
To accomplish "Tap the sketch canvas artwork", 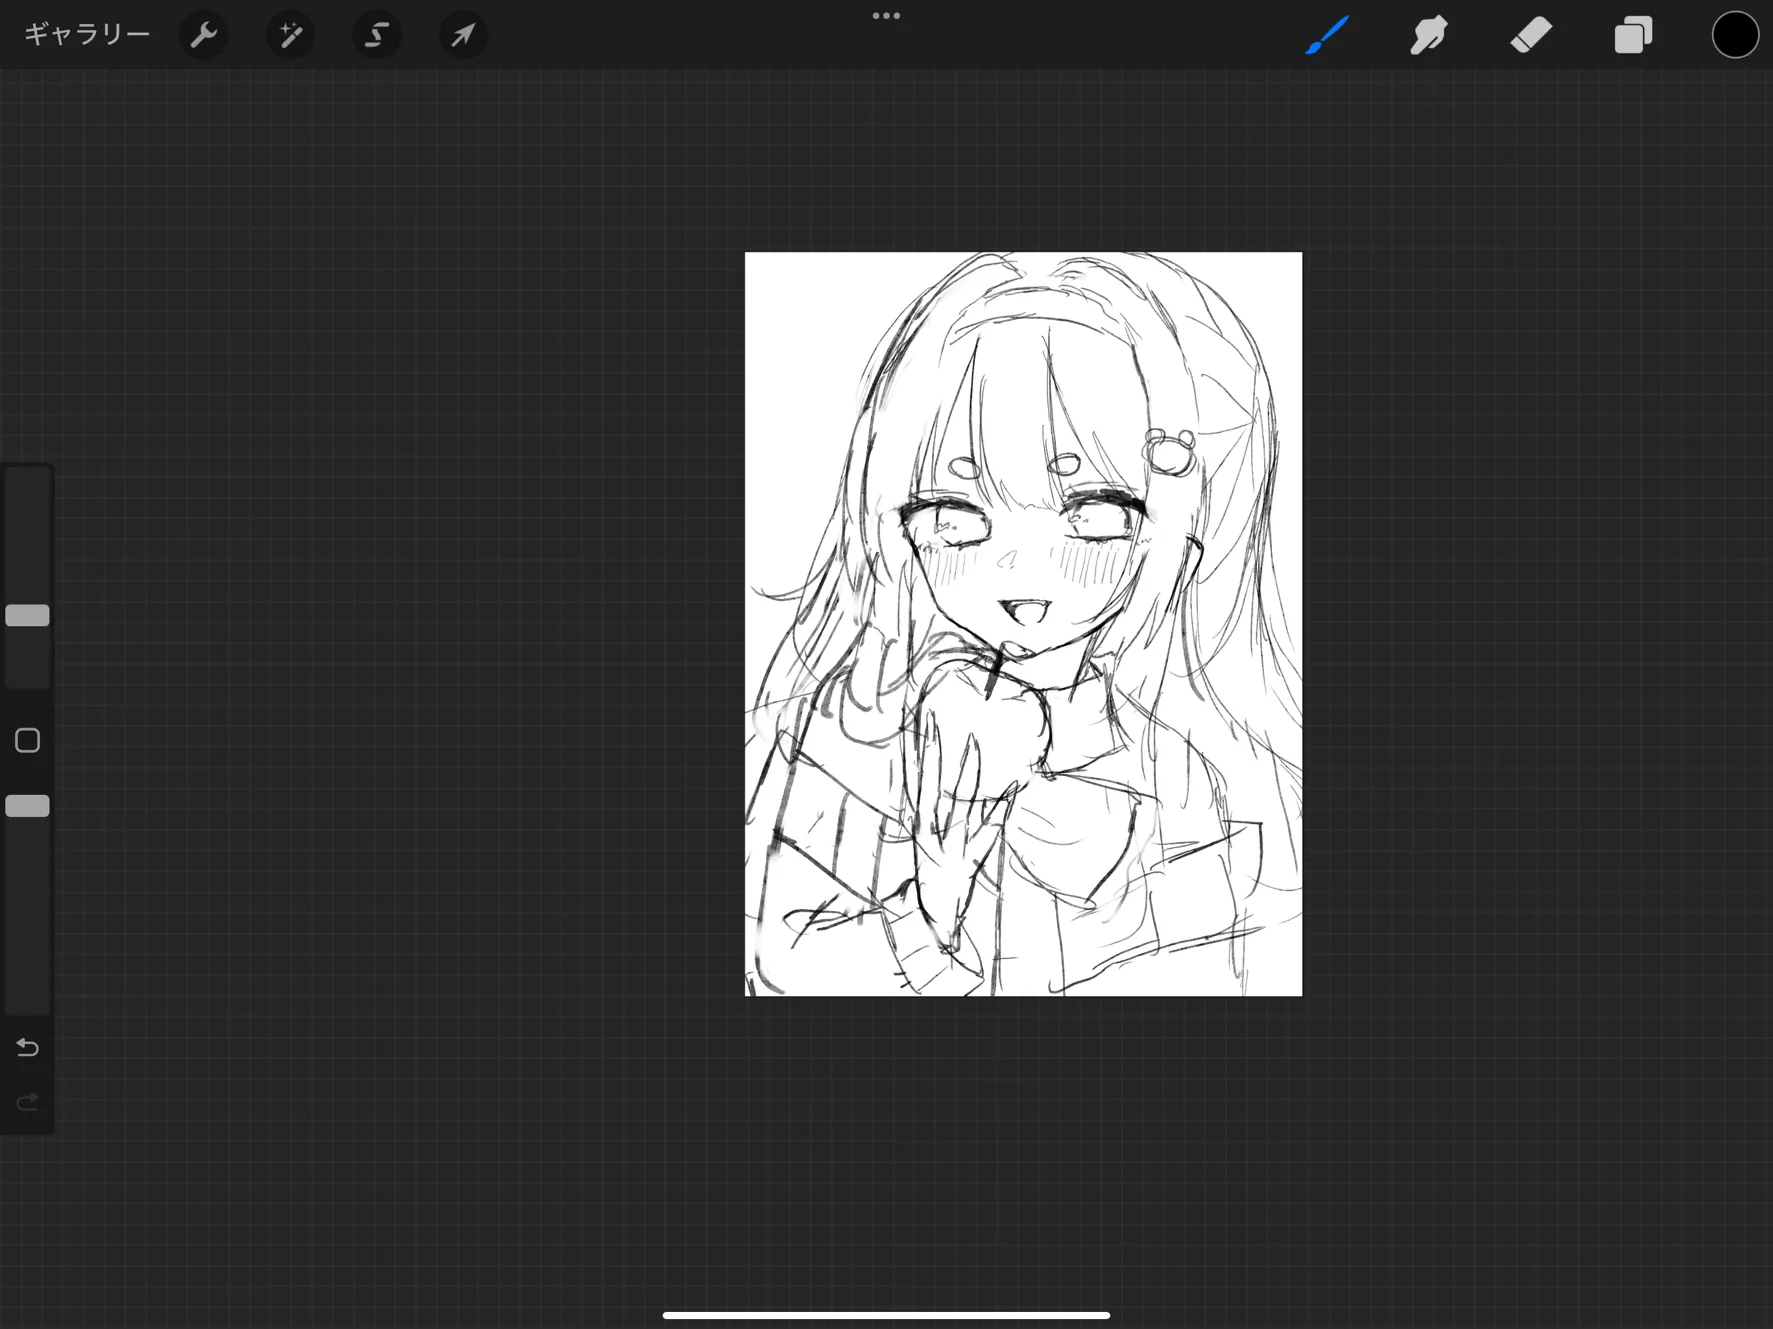I will 1023,624.
